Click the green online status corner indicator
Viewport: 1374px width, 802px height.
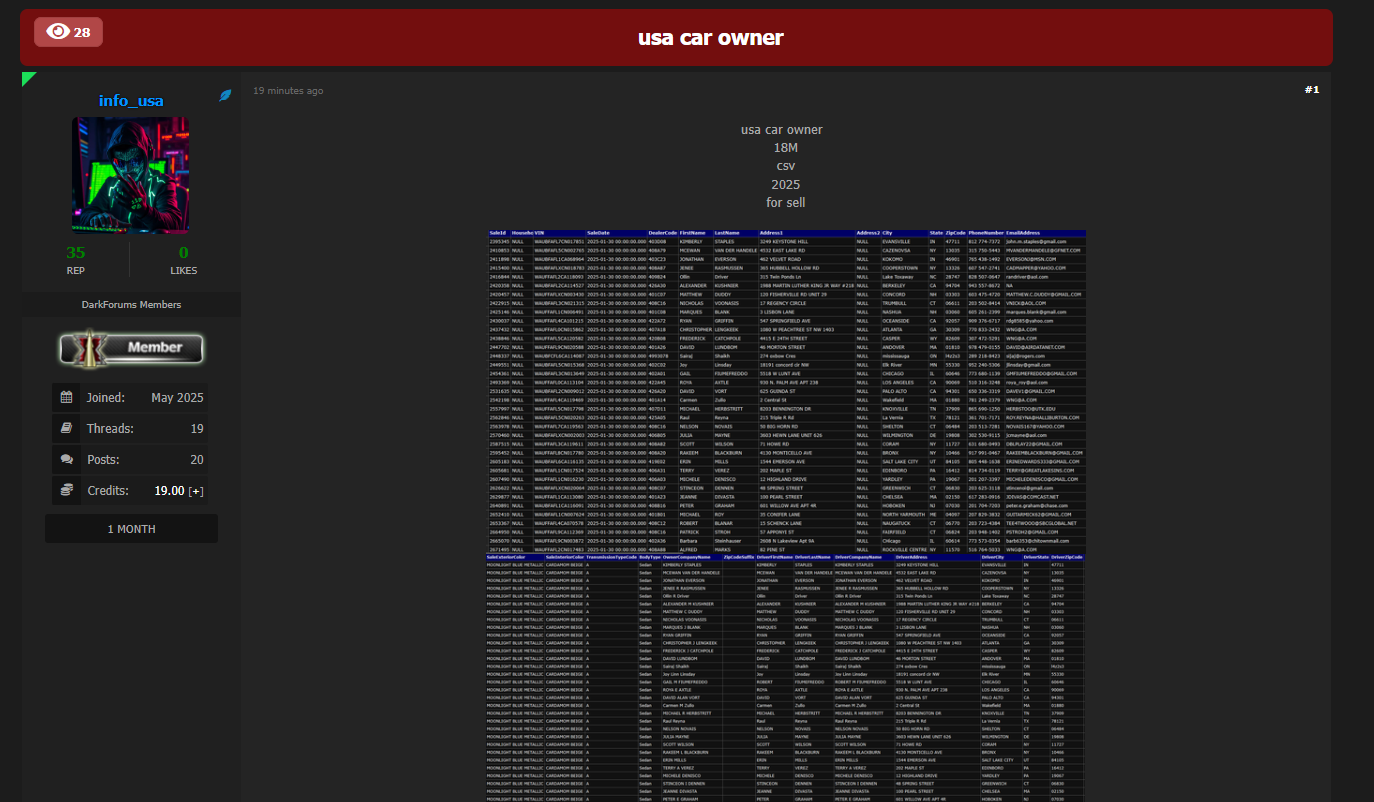(x=28, y=77)
